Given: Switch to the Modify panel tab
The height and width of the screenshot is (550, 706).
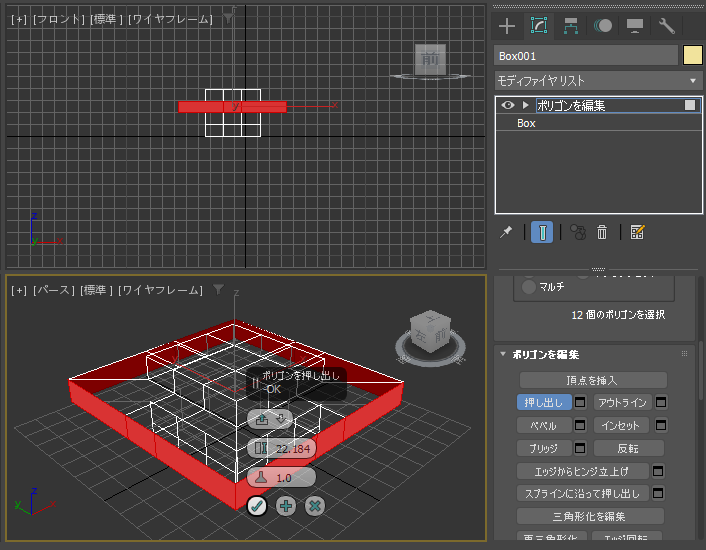Looking at the screenshot, I should pyautogui.click(x=539, y=26).
